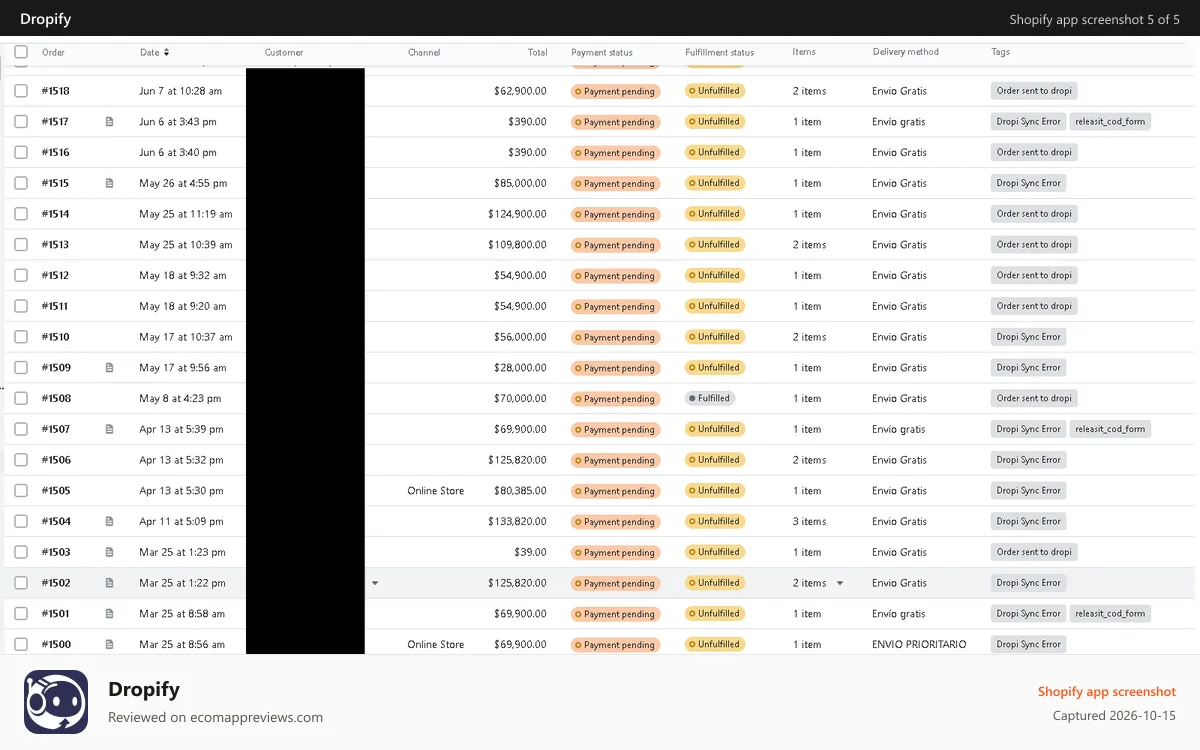Click the releasit_cod_form tag on order #1501
The width and height of the screenshot is (1200, 750).
(1110, 614)
